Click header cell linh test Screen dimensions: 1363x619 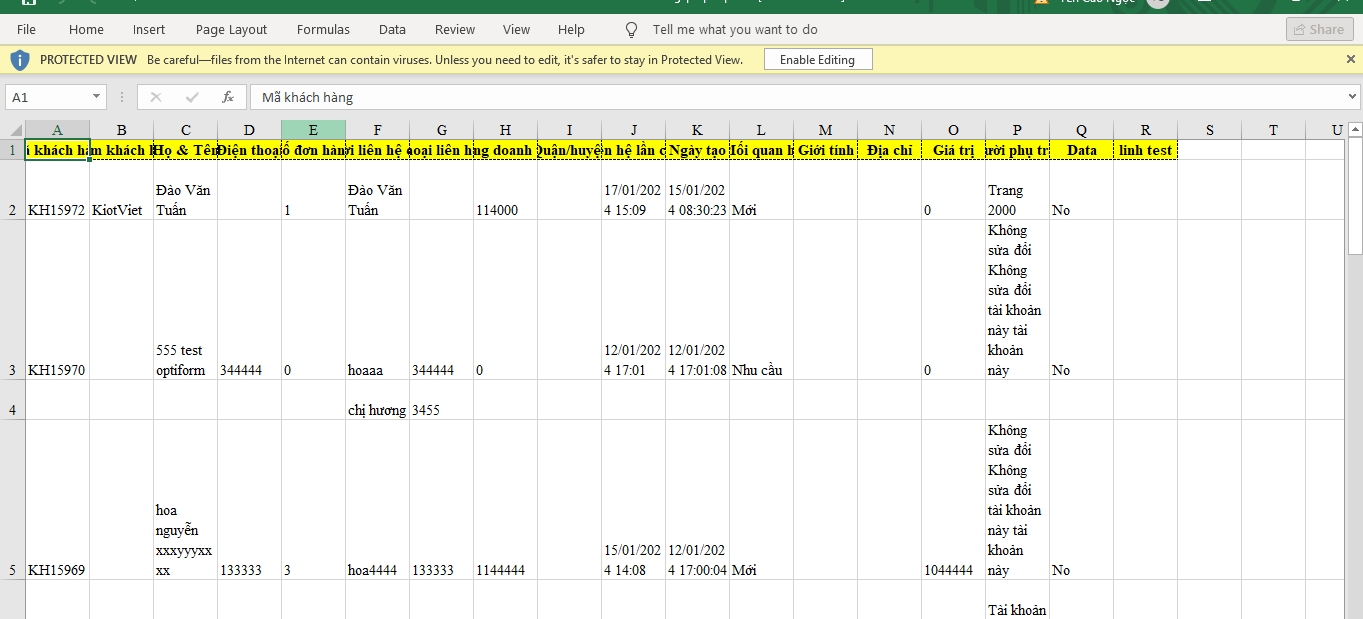click(1145, 150)
